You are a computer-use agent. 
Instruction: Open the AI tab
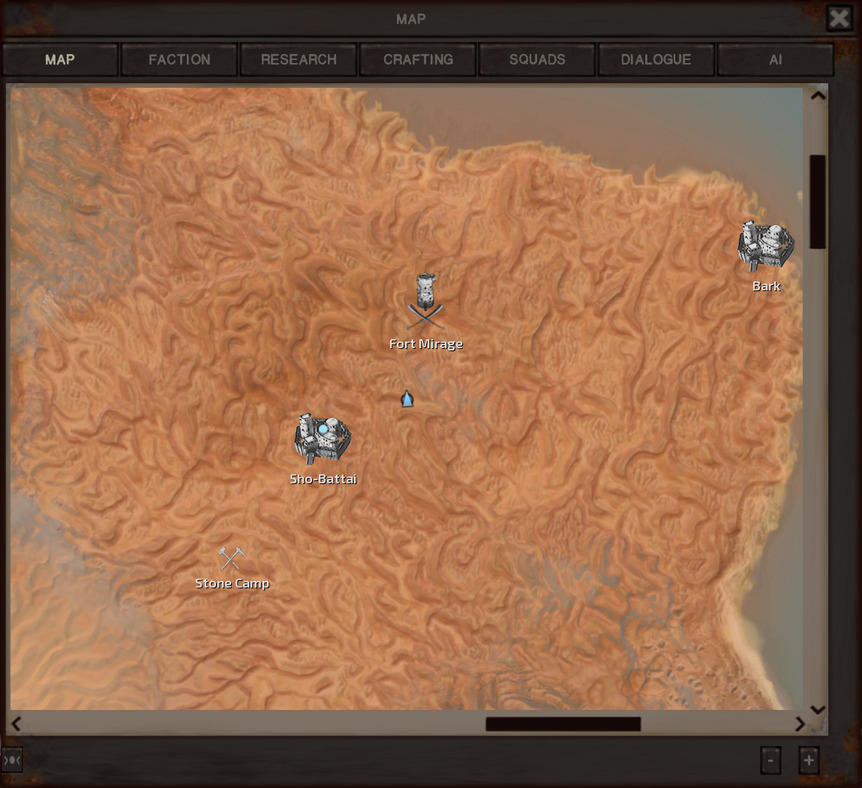(775, 59)
